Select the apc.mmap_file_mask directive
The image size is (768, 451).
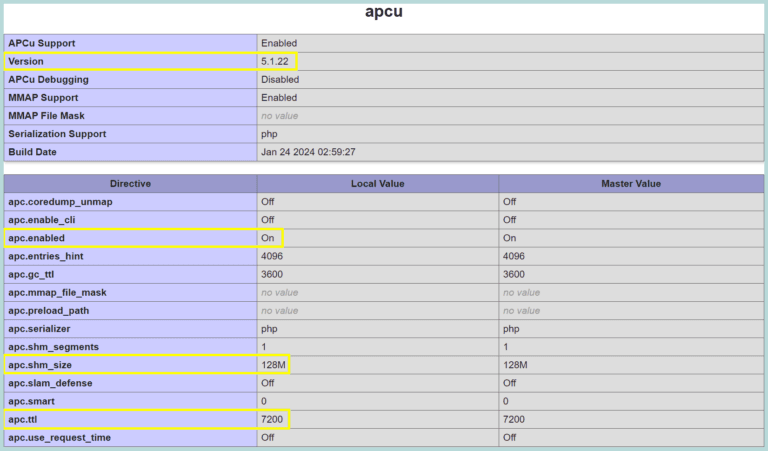(x=57, y=292)
